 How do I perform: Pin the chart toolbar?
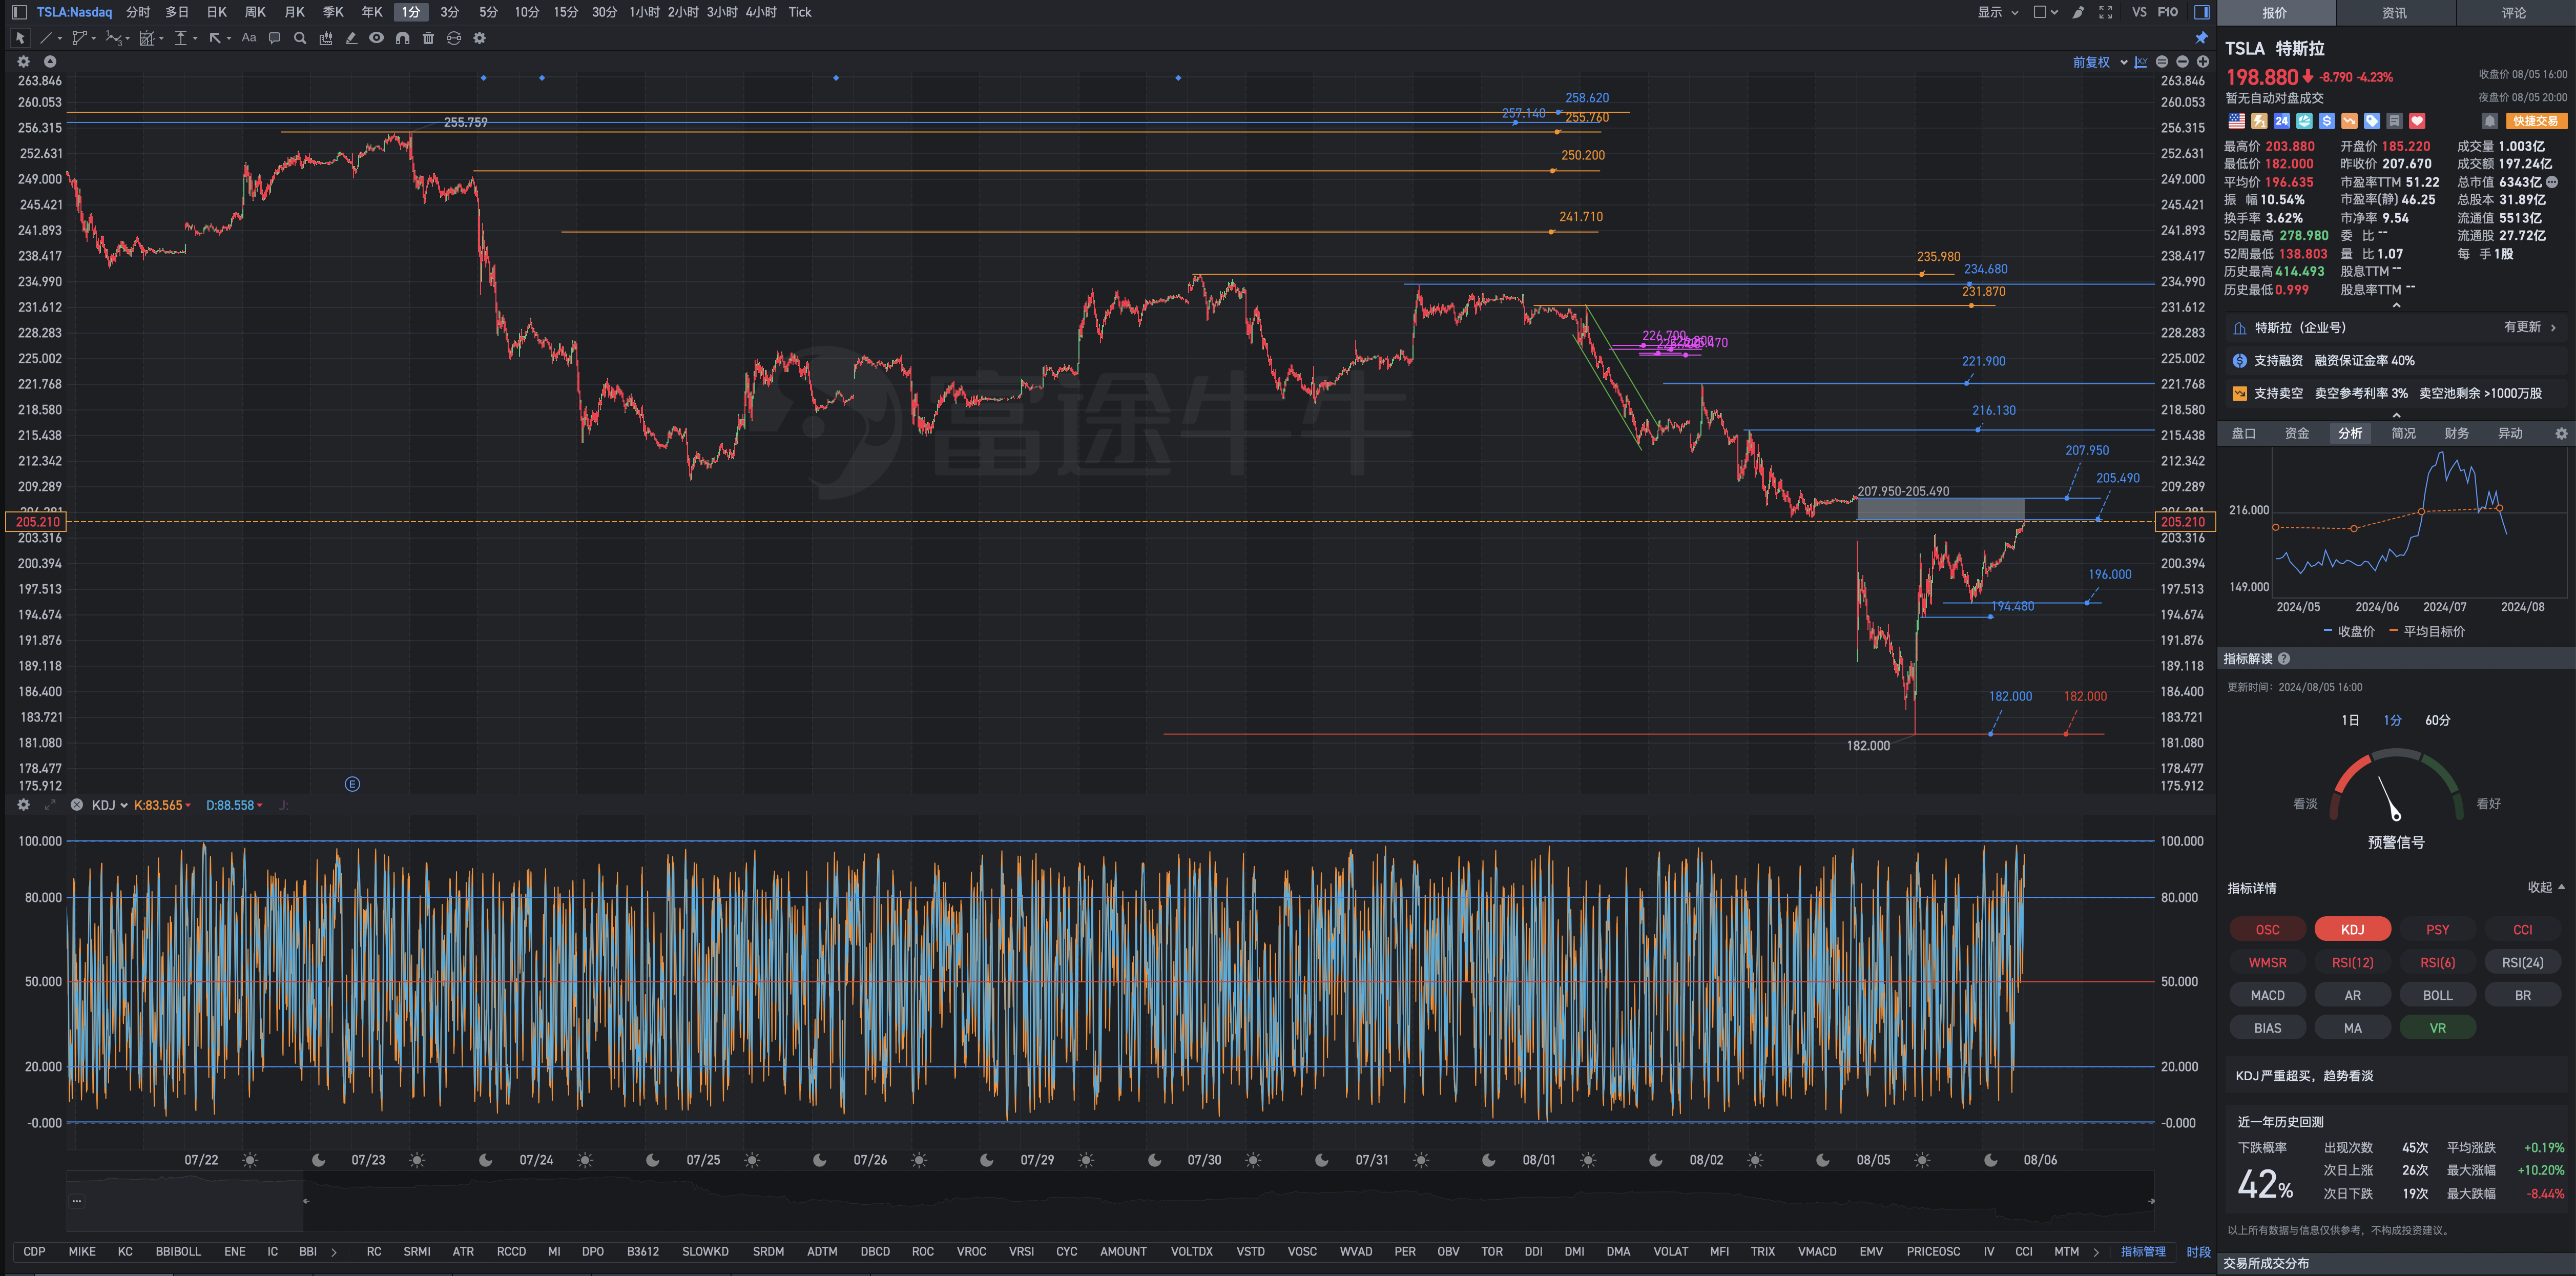pyautogui.click(x=2201, y=38)
